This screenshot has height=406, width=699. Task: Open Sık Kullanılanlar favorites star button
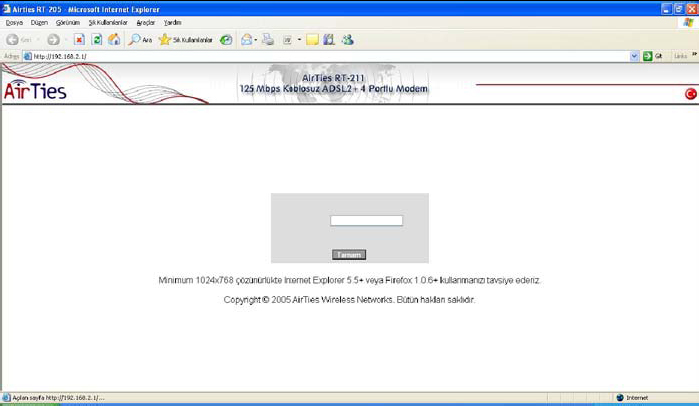[x=185, y=40]
